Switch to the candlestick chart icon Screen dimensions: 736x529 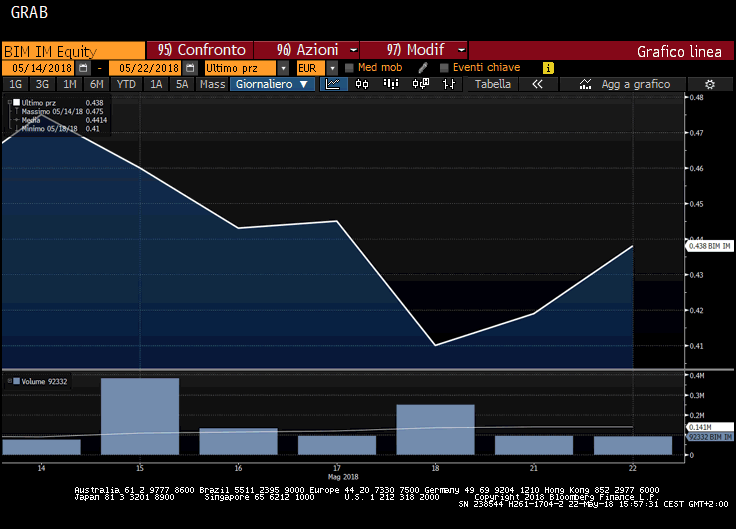(x=361, y=85)
